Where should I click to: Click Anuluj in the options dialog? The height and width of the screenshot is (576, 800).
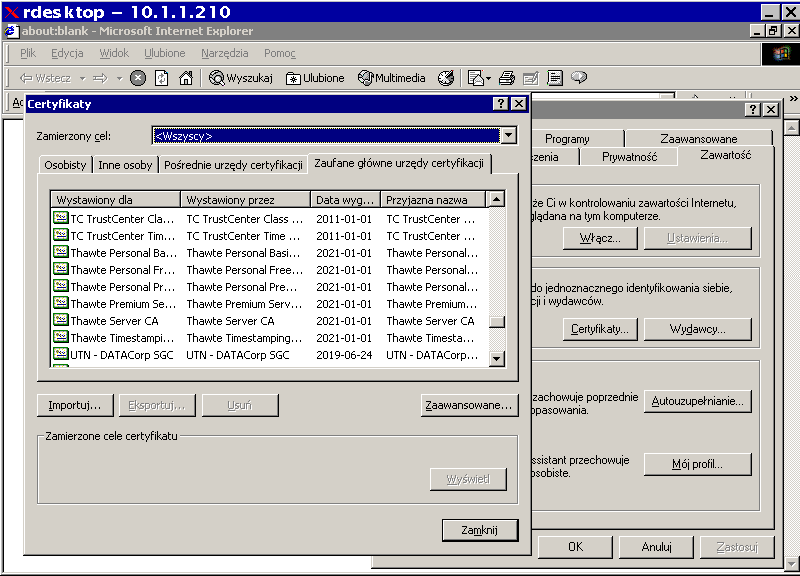coord(657,547)
